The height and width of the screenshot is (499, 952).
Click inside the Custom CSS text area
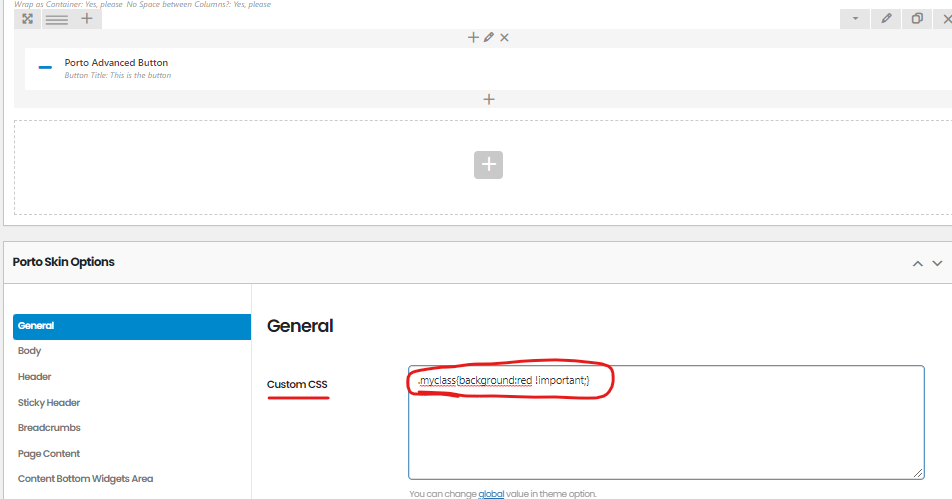tap(666, 423)
